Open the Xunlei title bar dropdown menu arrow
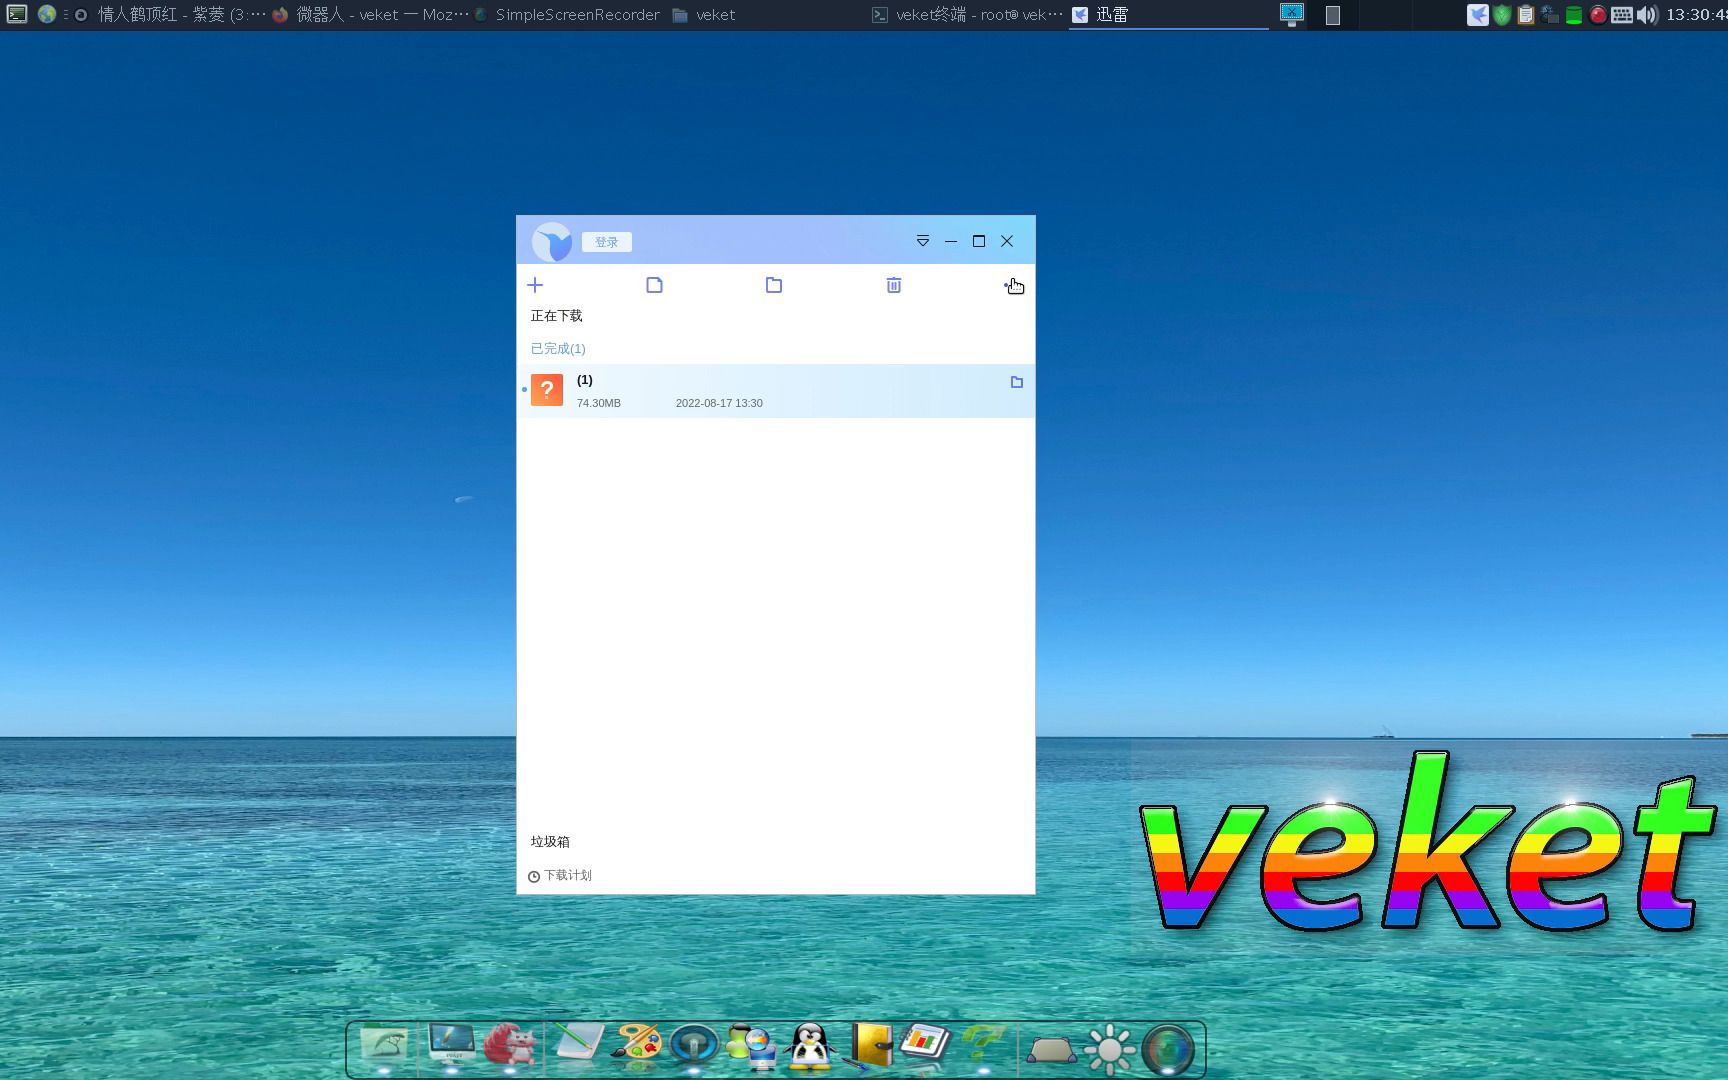 click(x=923, y=241)
